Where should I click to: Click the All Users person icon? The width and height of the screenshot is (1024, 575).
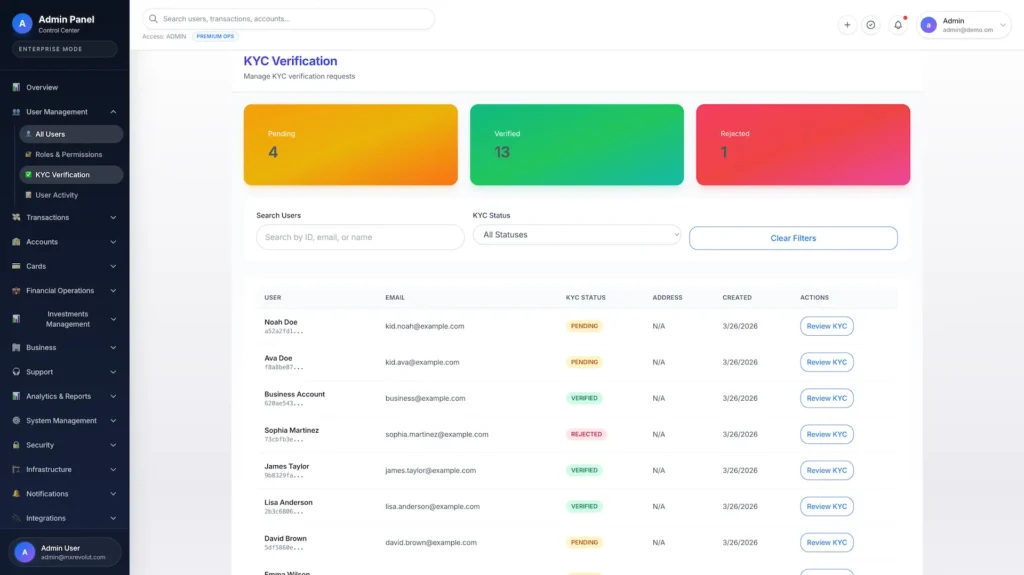(x=28, y=134)
